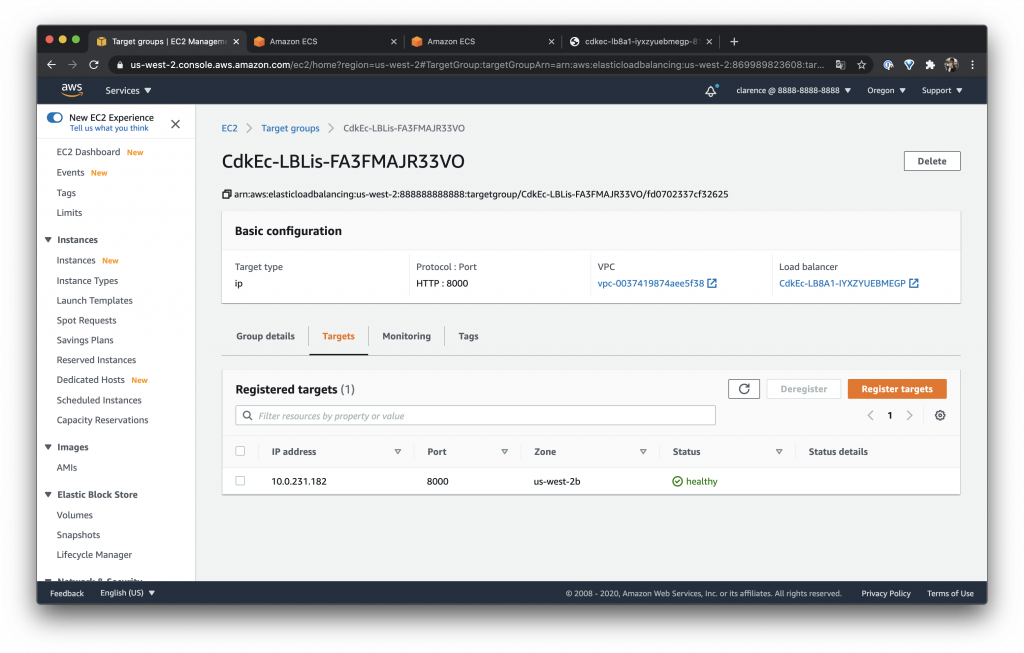Click the Register targets button
The image size is (1024, 653).
(897, 389)
